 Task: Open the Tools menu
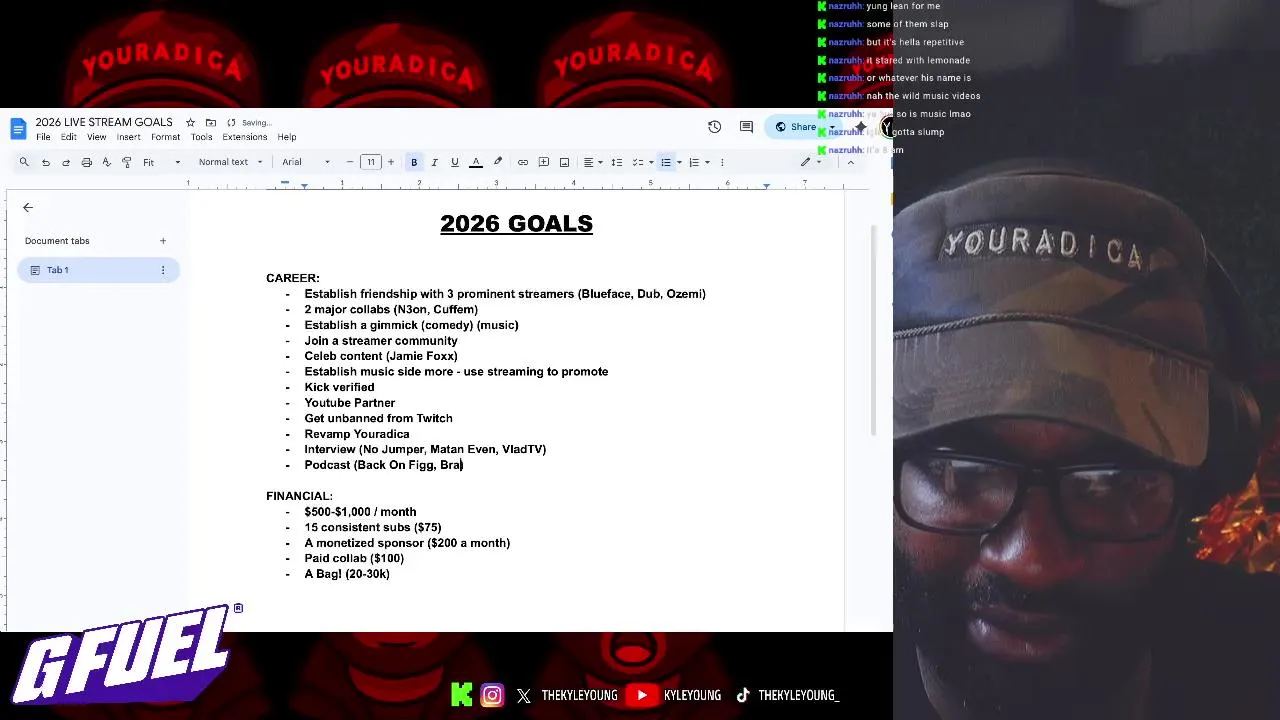(201, 137)
